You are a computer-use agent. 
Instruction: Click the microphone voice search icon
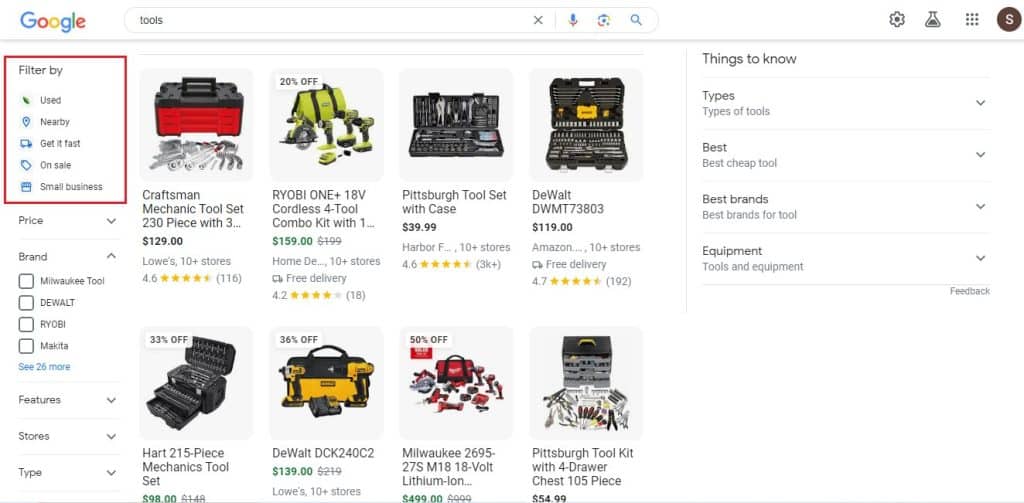[573, 20]
